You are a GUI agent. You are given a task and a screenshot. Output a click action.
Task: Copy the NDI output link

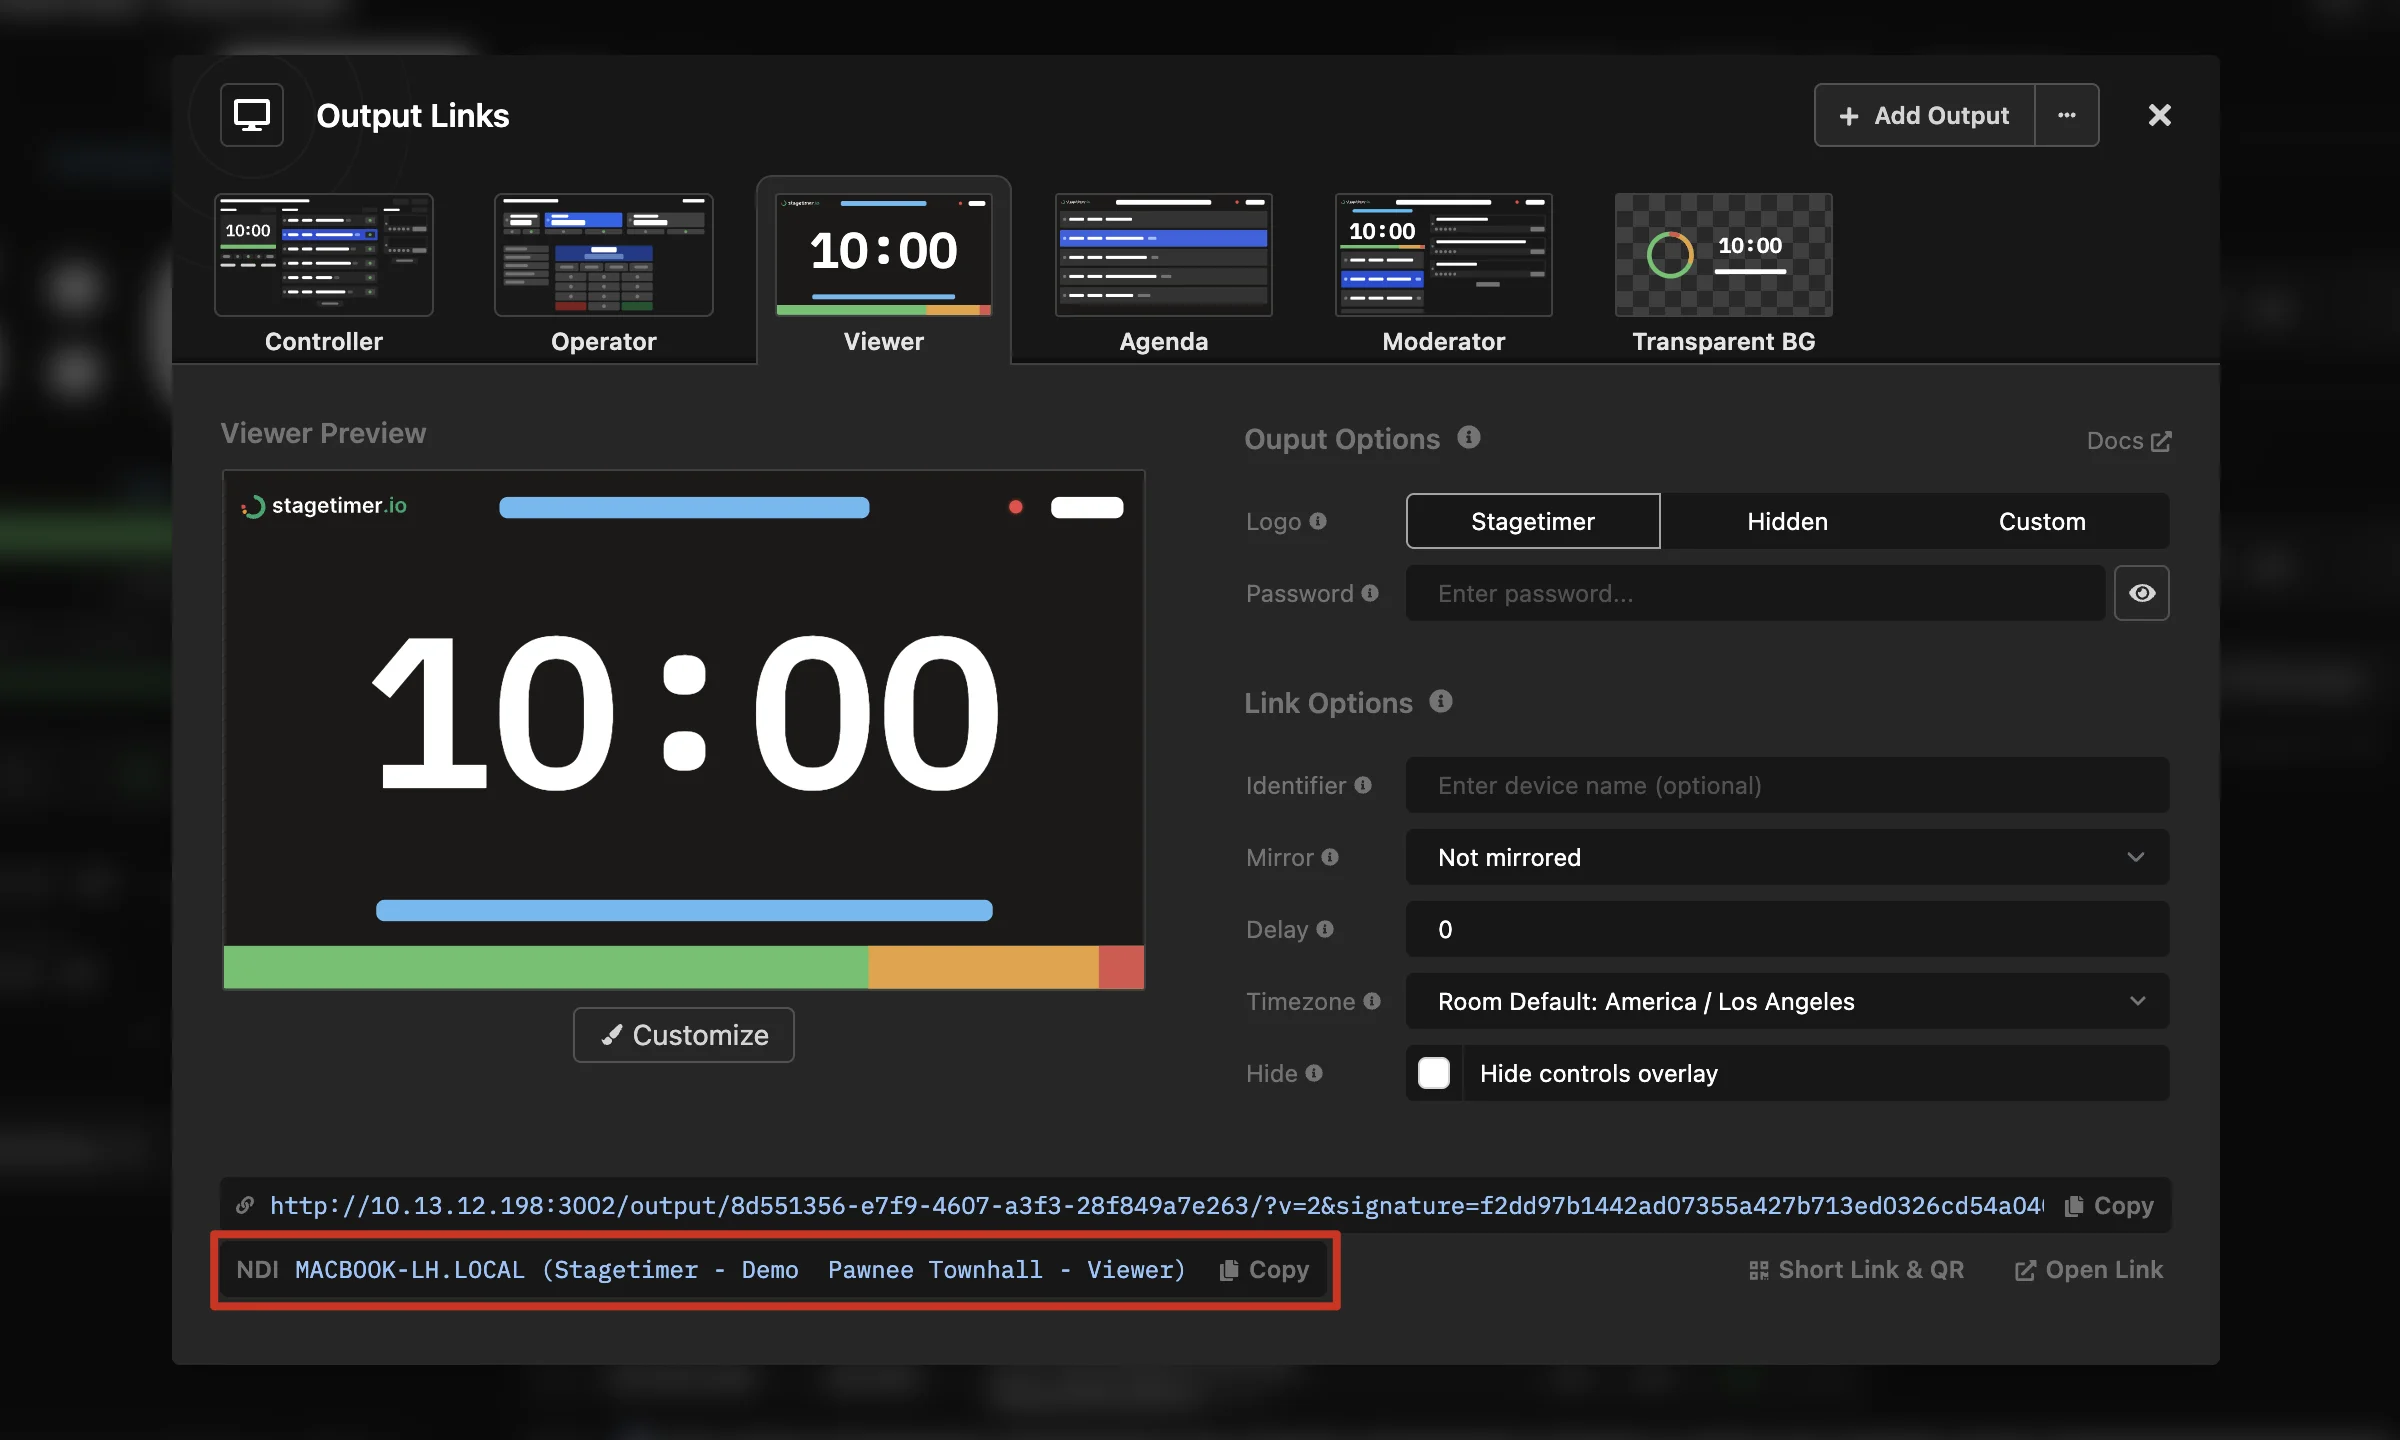[x=1263, y=1269]
